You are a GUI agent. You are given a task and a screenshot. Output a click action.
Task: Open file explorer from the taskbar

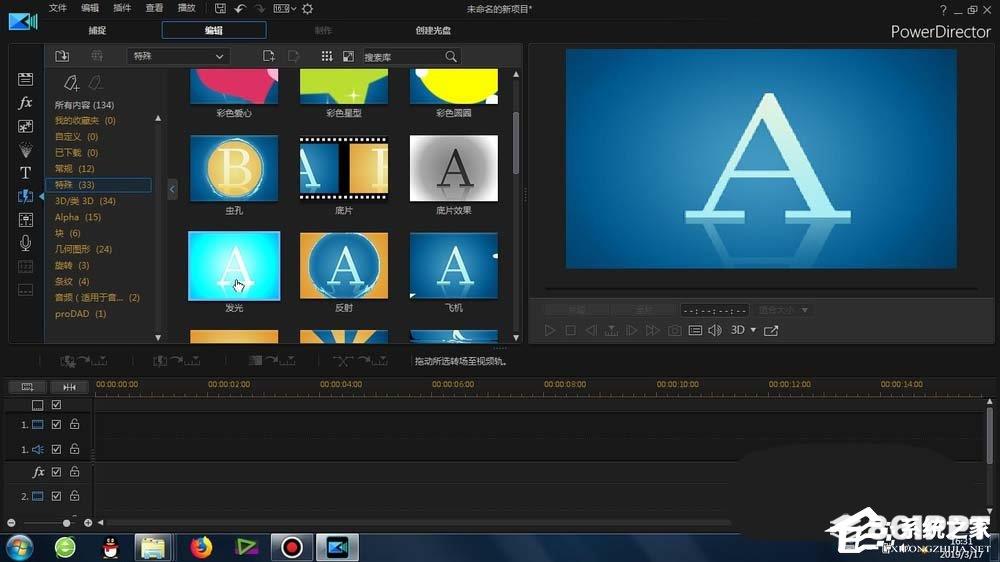pos(153,547)
